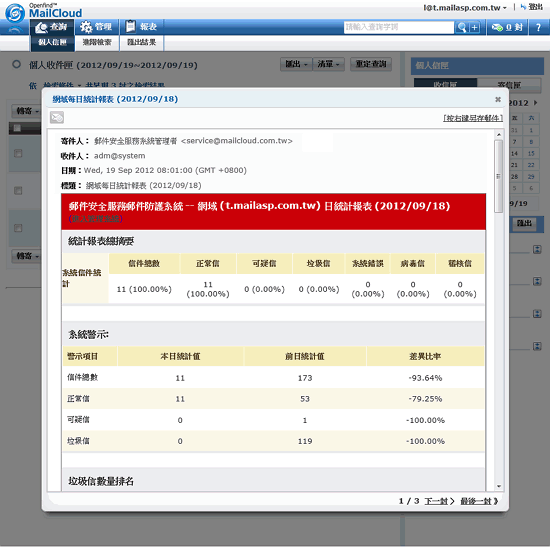
Task: Open the 查詢 (query) main tab
Action: [x=52, y=27]
